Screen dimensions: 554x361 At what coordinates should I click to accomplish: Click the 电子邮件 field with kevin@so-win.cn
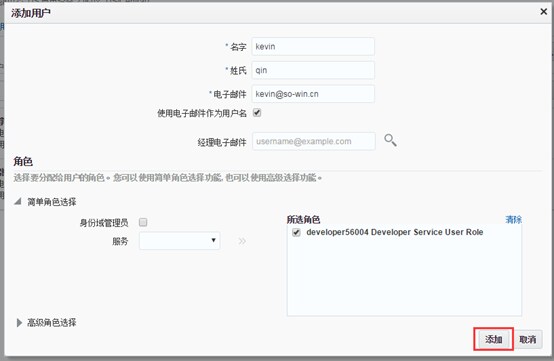click(x=313, y=94)
